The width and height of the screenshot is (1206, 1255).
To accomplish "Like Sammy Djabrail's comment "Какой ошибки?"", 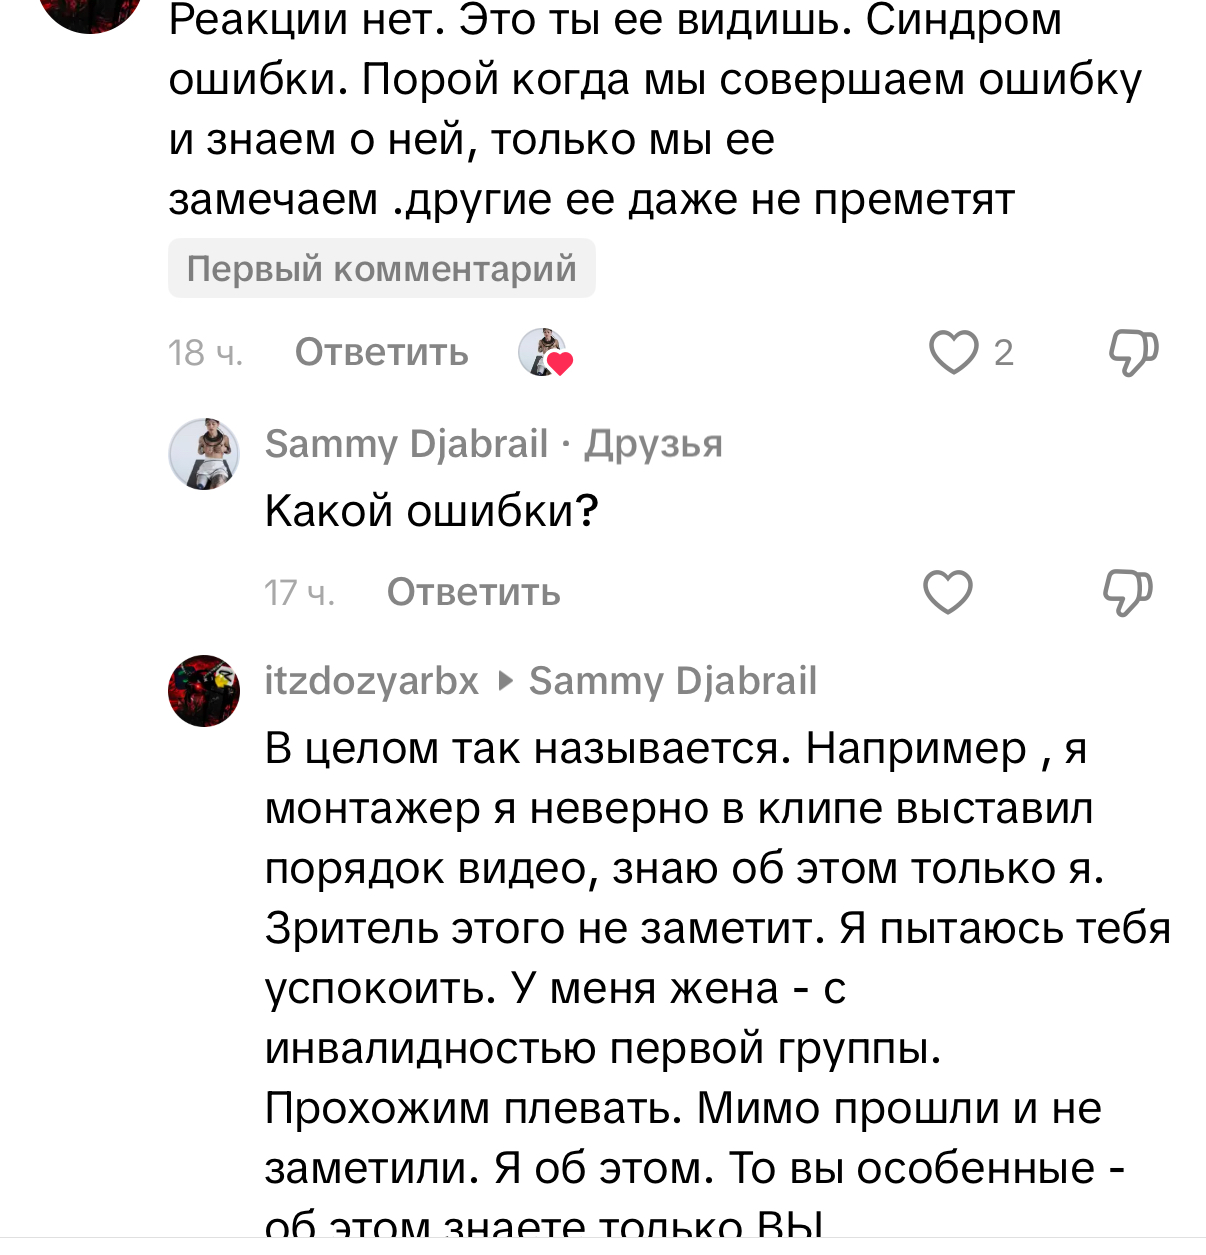I will pyautogui.click(x=947, y=592).
